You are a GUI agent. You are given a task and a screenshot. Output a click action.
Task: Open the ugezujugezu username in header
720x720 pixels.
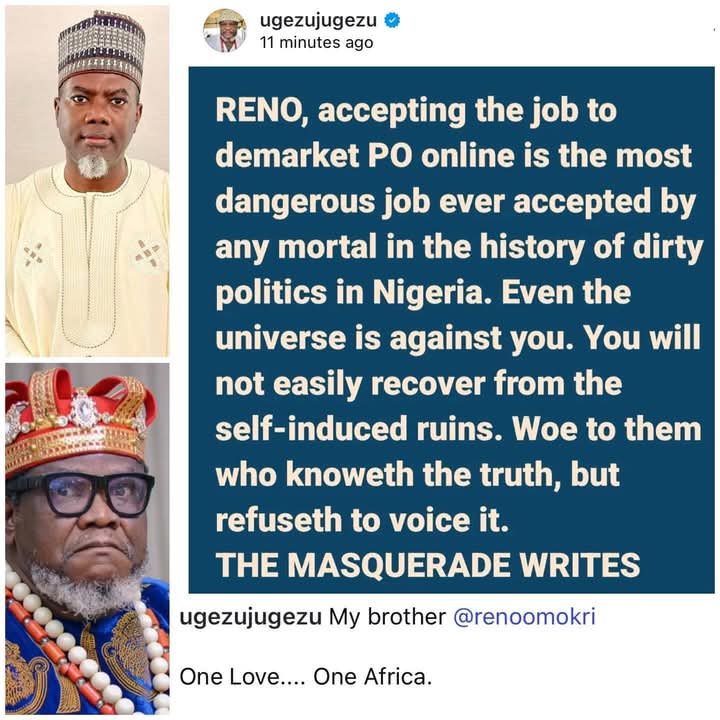pyautogui.click(x=318, y=21)
